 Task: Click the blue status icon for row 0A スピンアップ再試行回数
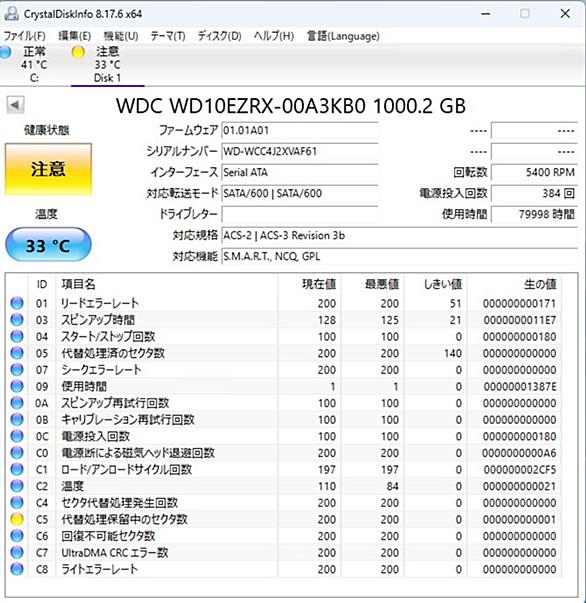17,403
